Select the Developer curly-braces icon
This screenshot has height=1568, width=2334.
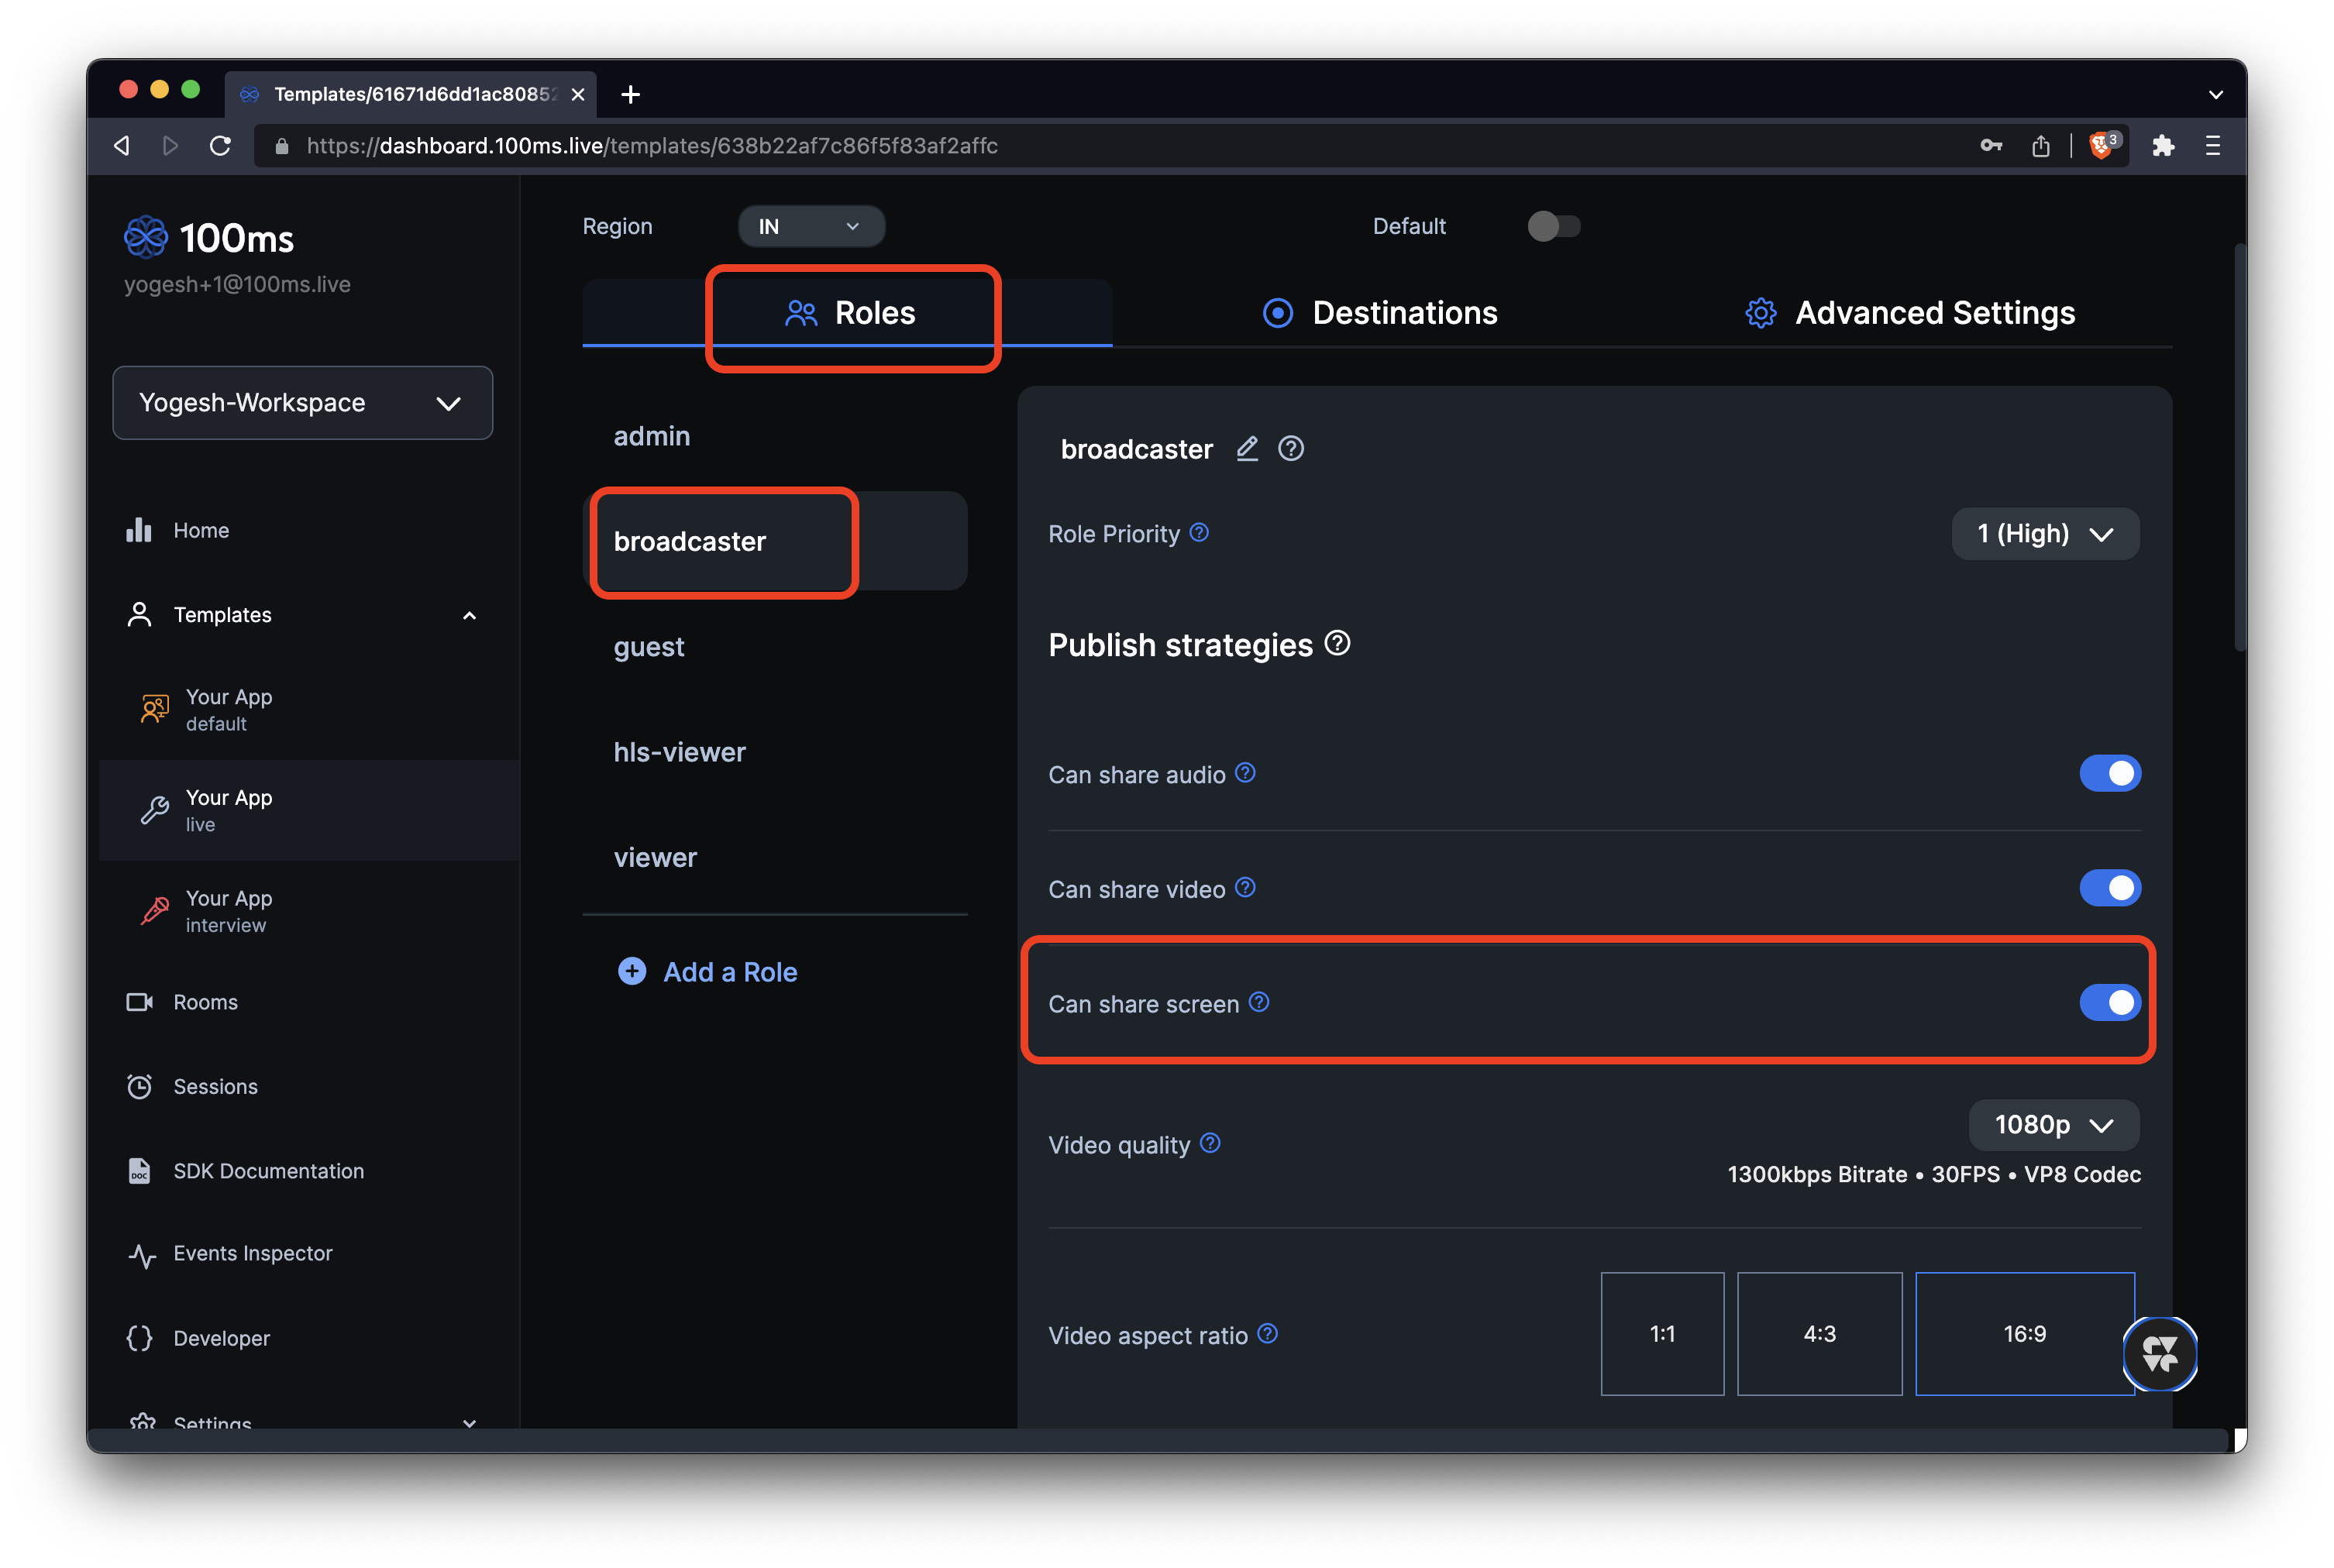point(140,1338)
